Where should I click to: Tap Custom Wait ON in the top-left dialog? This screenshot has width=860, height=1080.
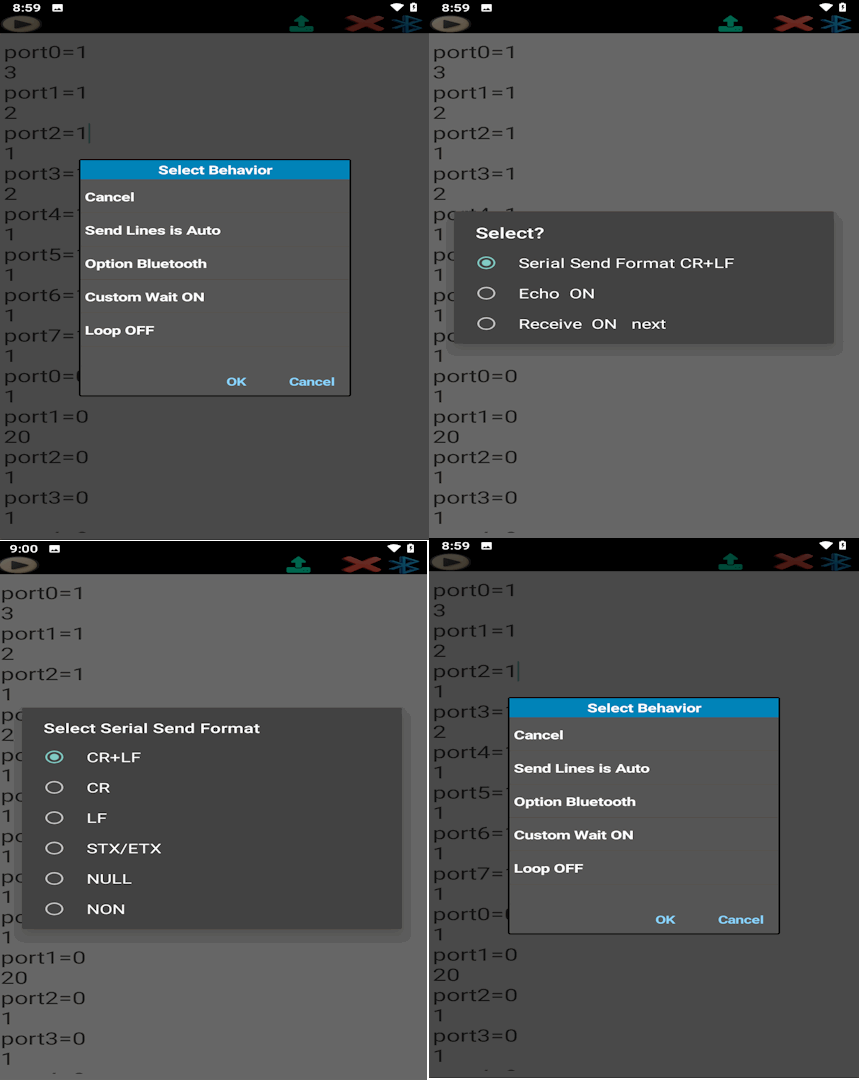[x=145, y=297]
